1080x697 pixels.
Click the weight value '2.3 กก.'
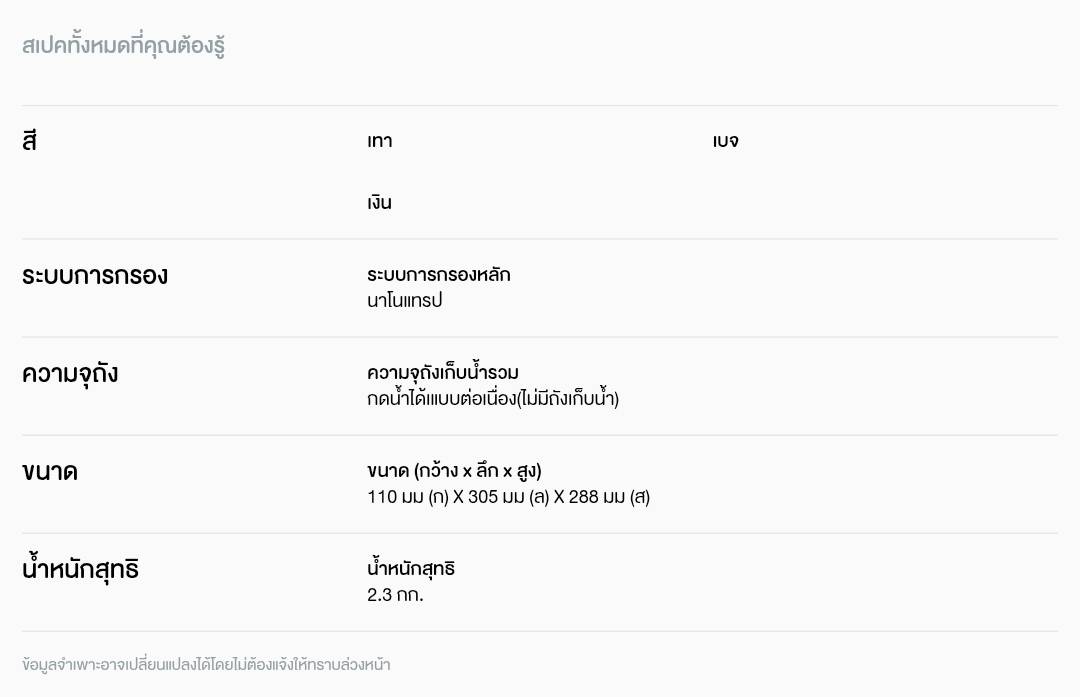coord(395,595)
